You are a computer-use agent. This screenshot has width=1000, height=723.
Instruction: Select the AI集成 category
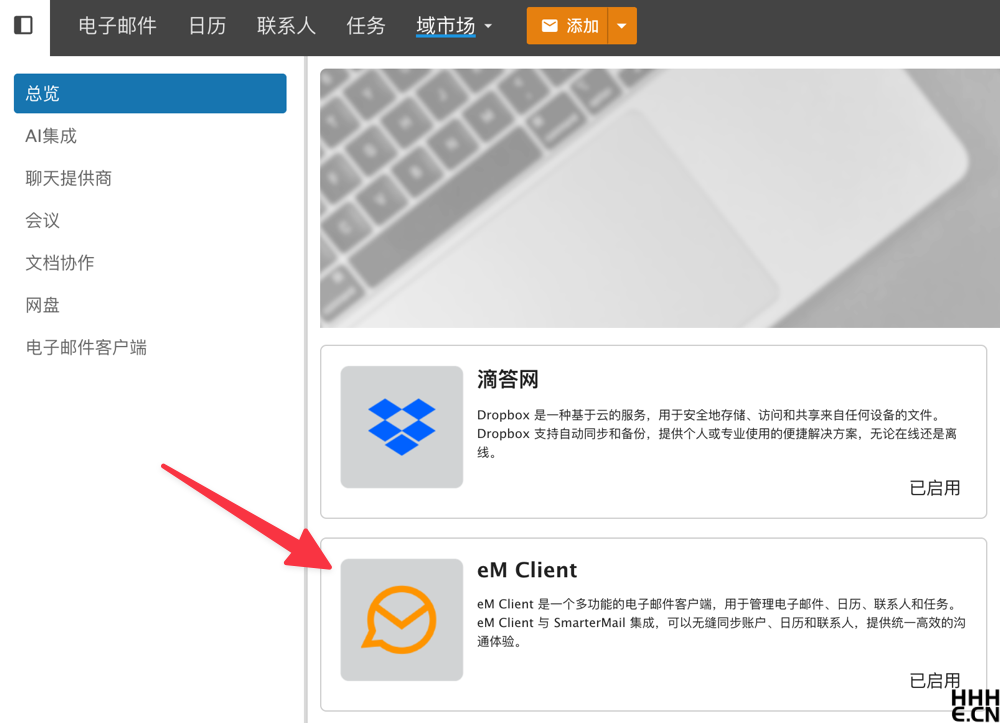[x=51, y=136]
